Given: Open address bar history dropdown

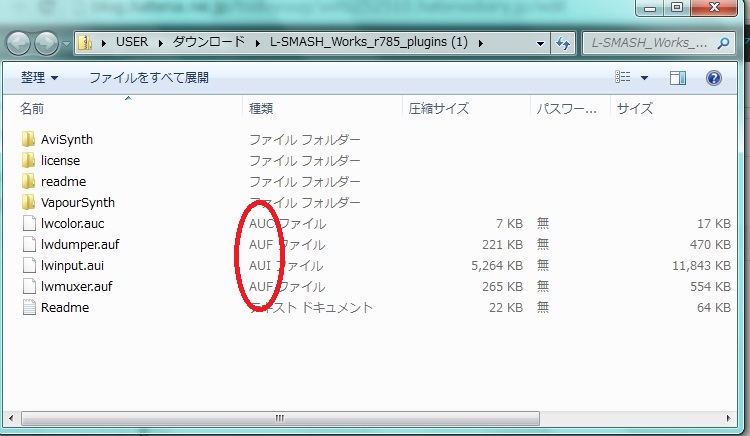Looking at the screenshot, I should (x=540, y=44).
